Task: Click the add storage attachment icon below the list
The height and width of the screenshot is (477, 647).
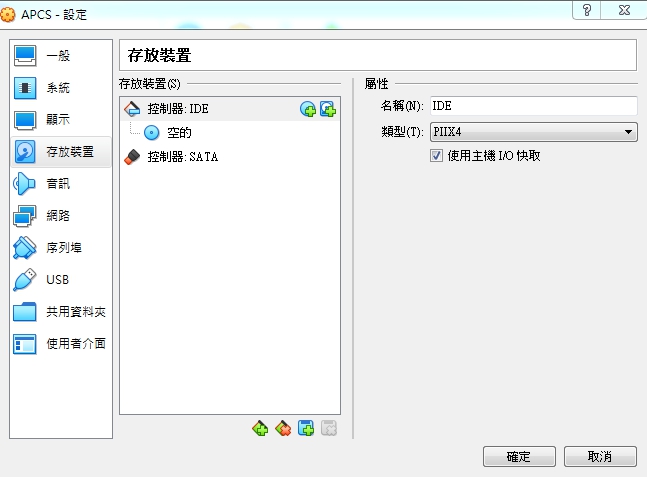Action: [x=306, y=428]
